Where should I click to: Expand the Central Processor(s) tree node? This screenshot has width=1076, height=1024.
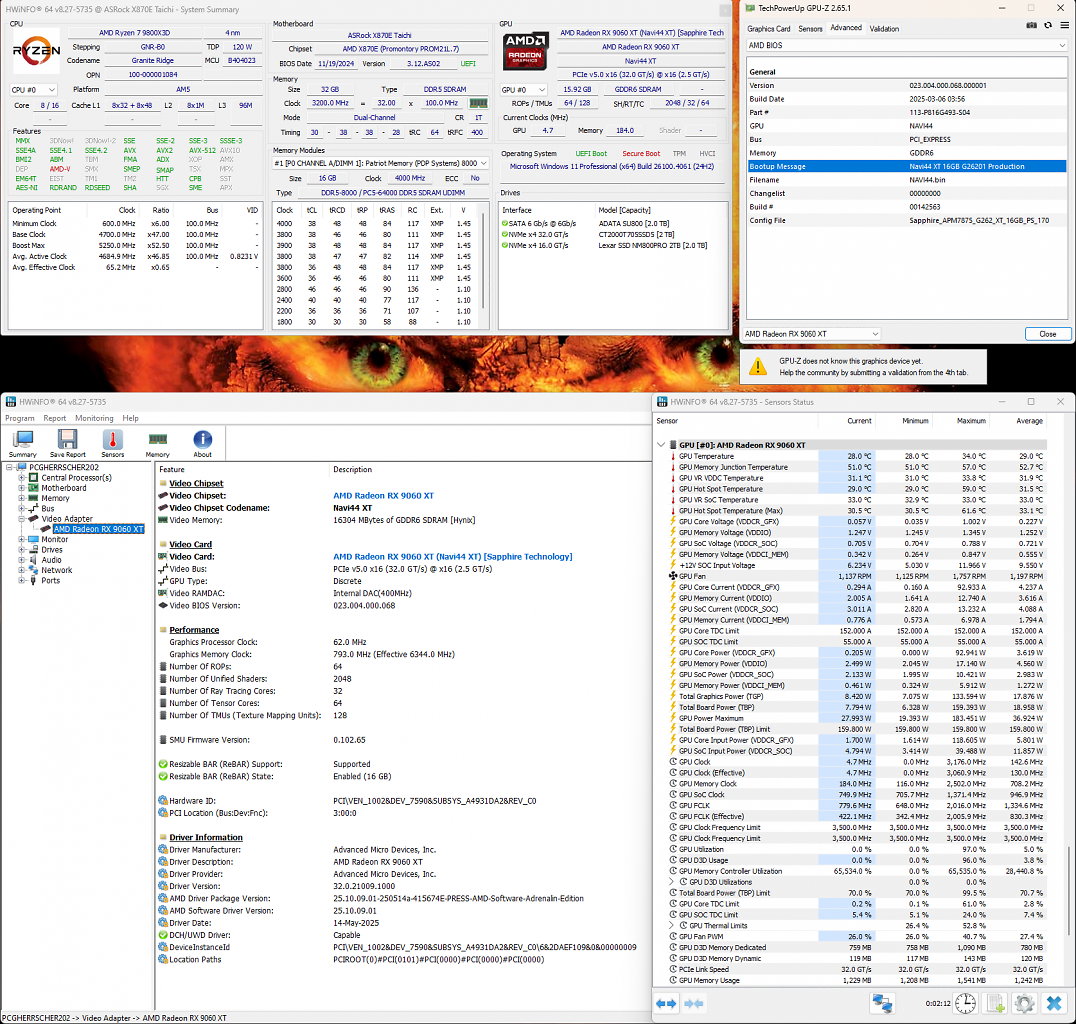22,478
